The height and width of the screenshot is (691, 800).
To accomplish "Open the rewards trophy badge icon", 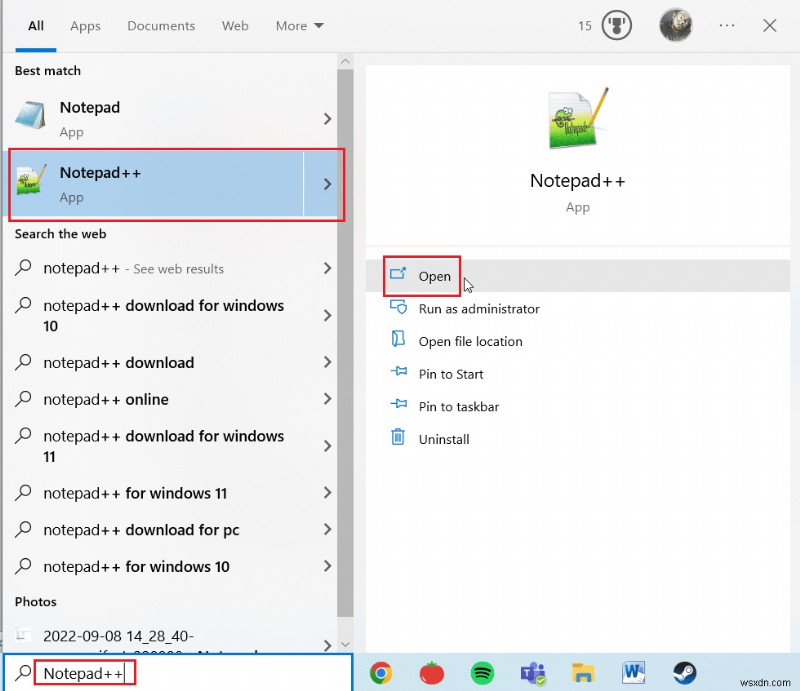I will pyautogui.click(x=616, y=26).
